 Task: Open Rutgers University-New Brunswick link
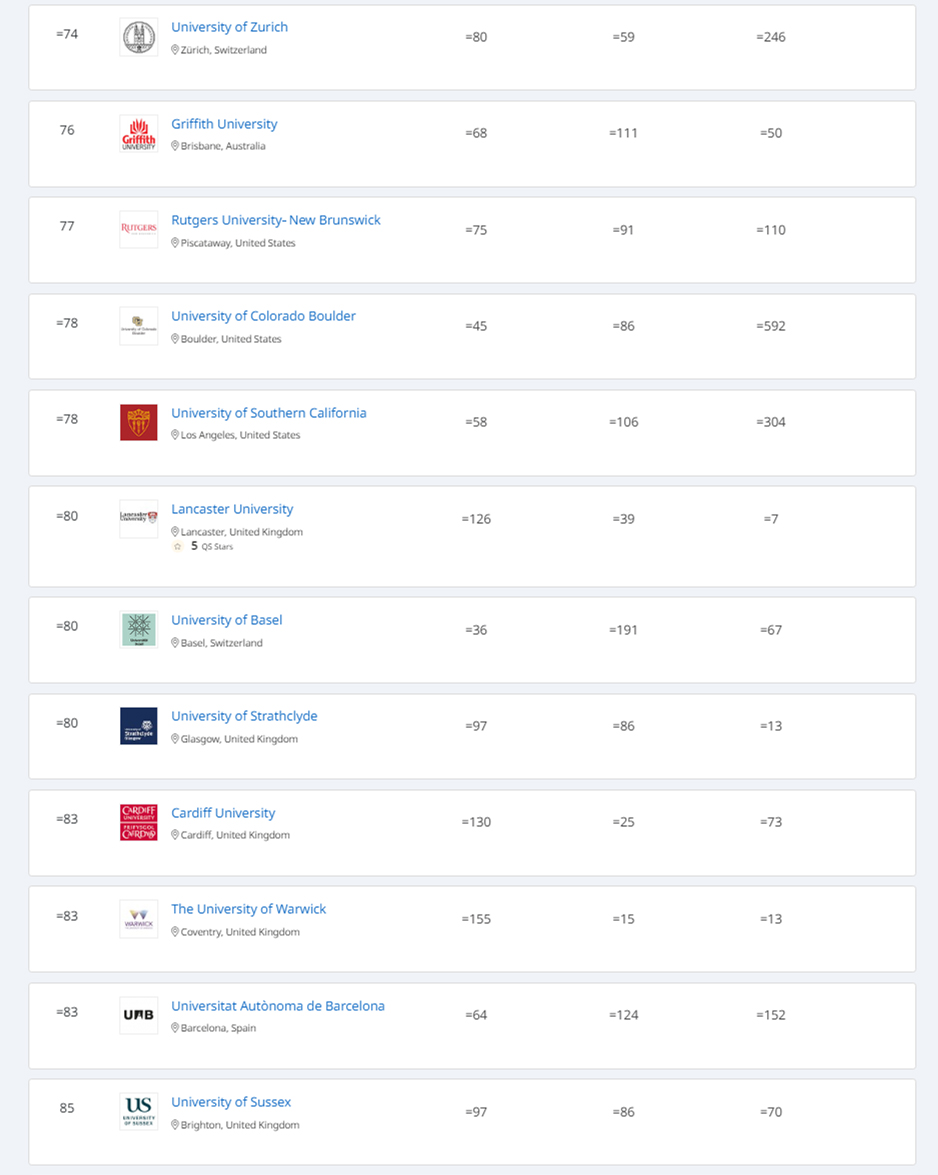pyautogui.click(x=276, y=220)
